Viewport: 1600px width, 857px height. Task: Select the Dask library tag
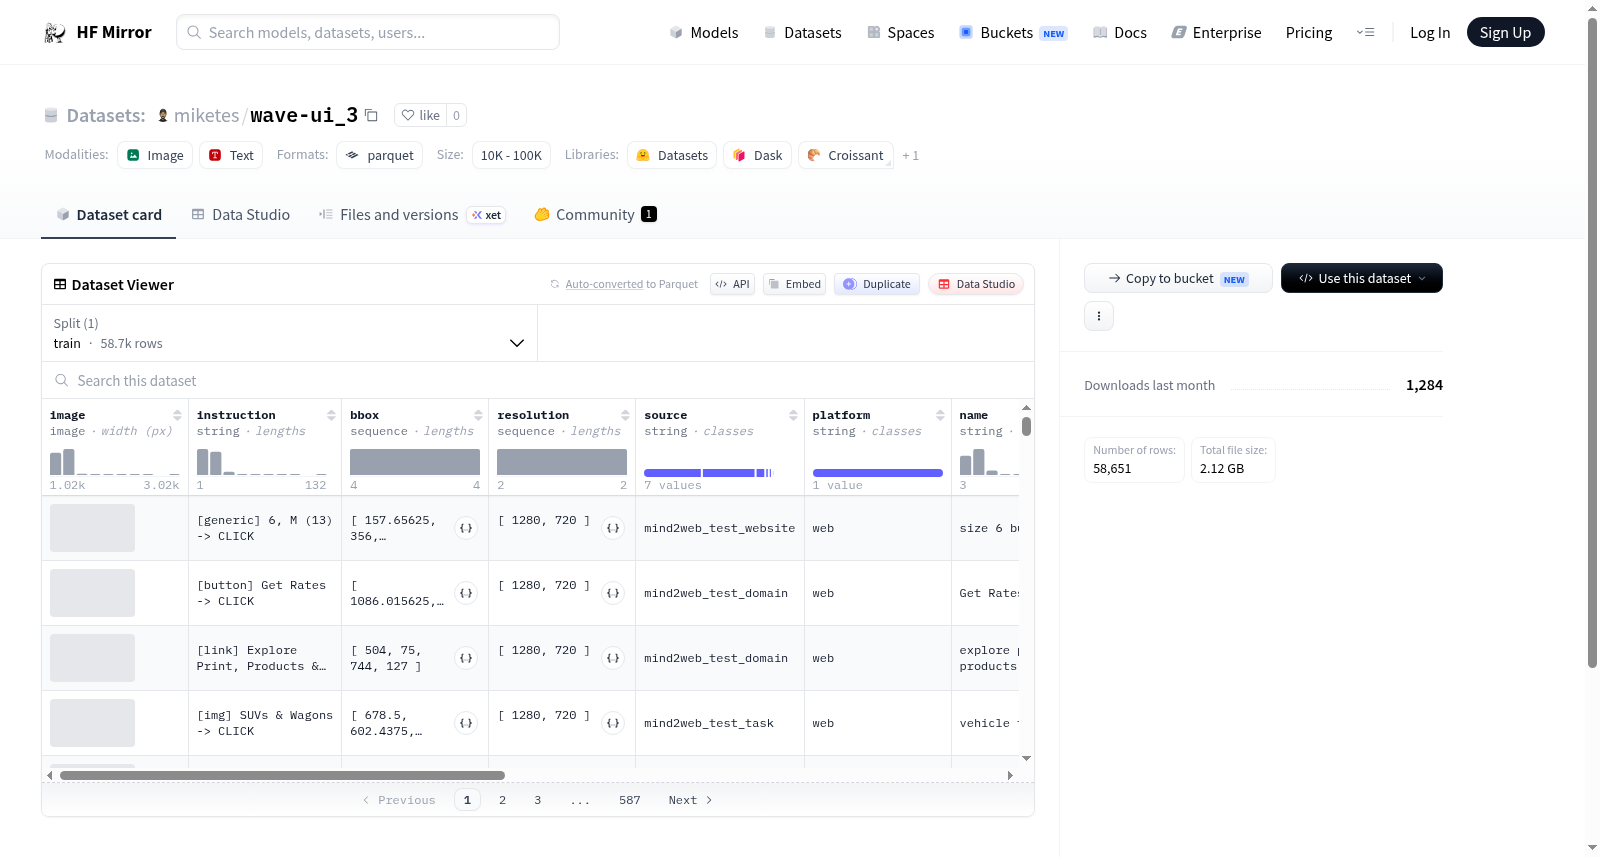pos(758,155)
